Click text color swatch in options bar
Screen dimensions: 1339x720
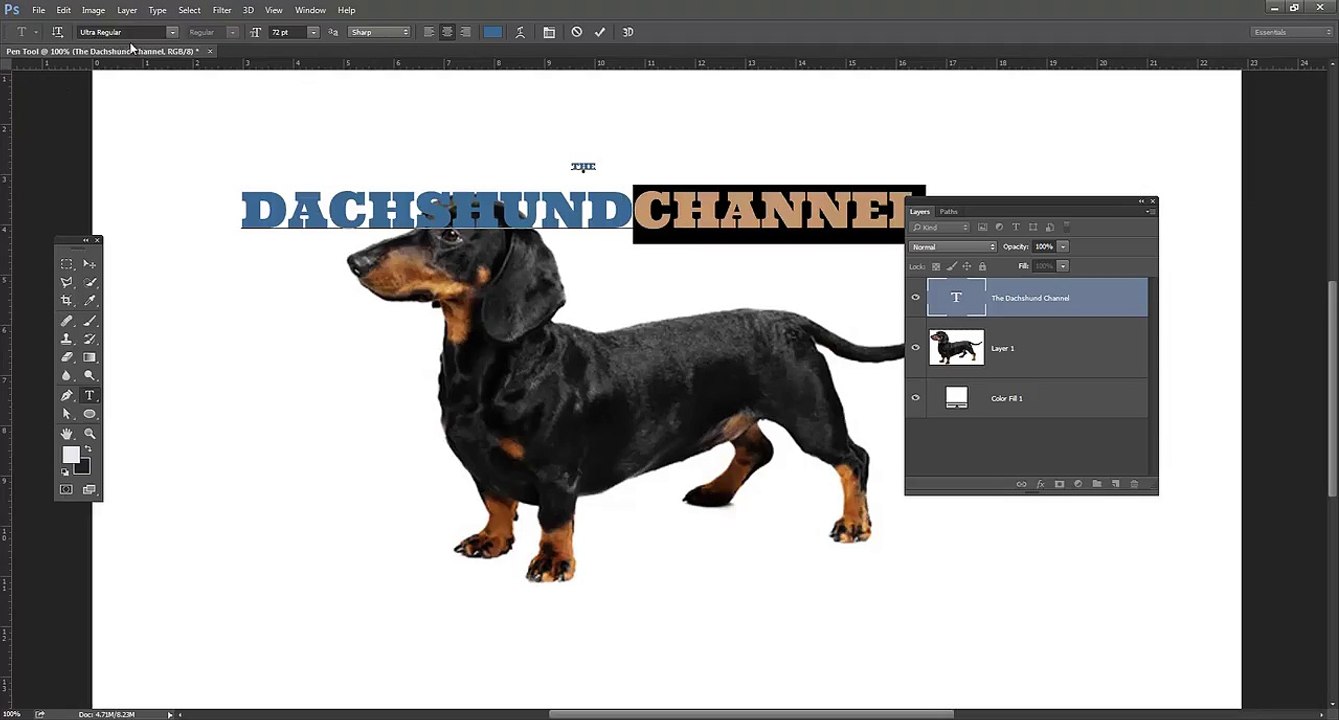493,32
